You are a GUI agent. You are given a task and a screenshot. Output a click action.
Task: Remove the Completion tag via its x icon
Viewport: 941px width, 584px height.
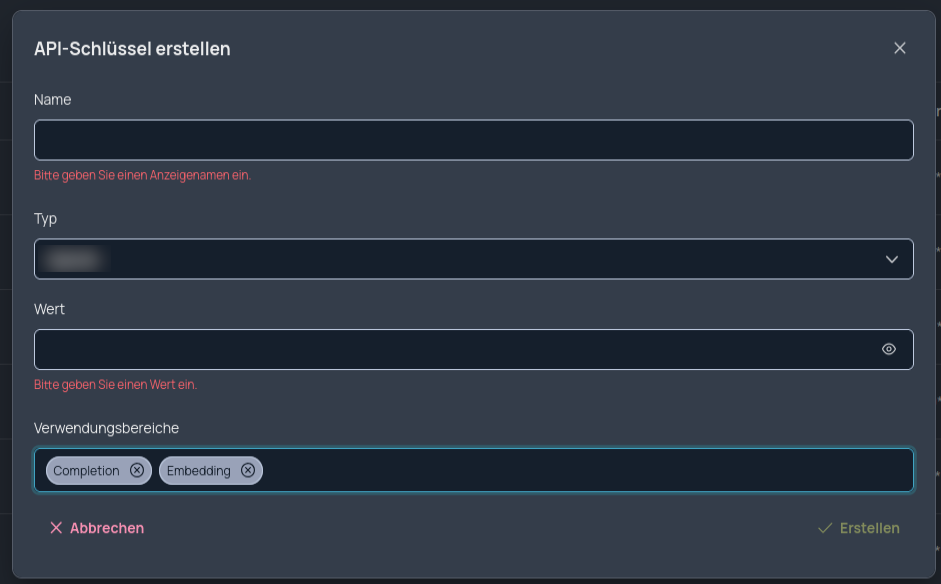pyautogui.click(x=137, y=470)
